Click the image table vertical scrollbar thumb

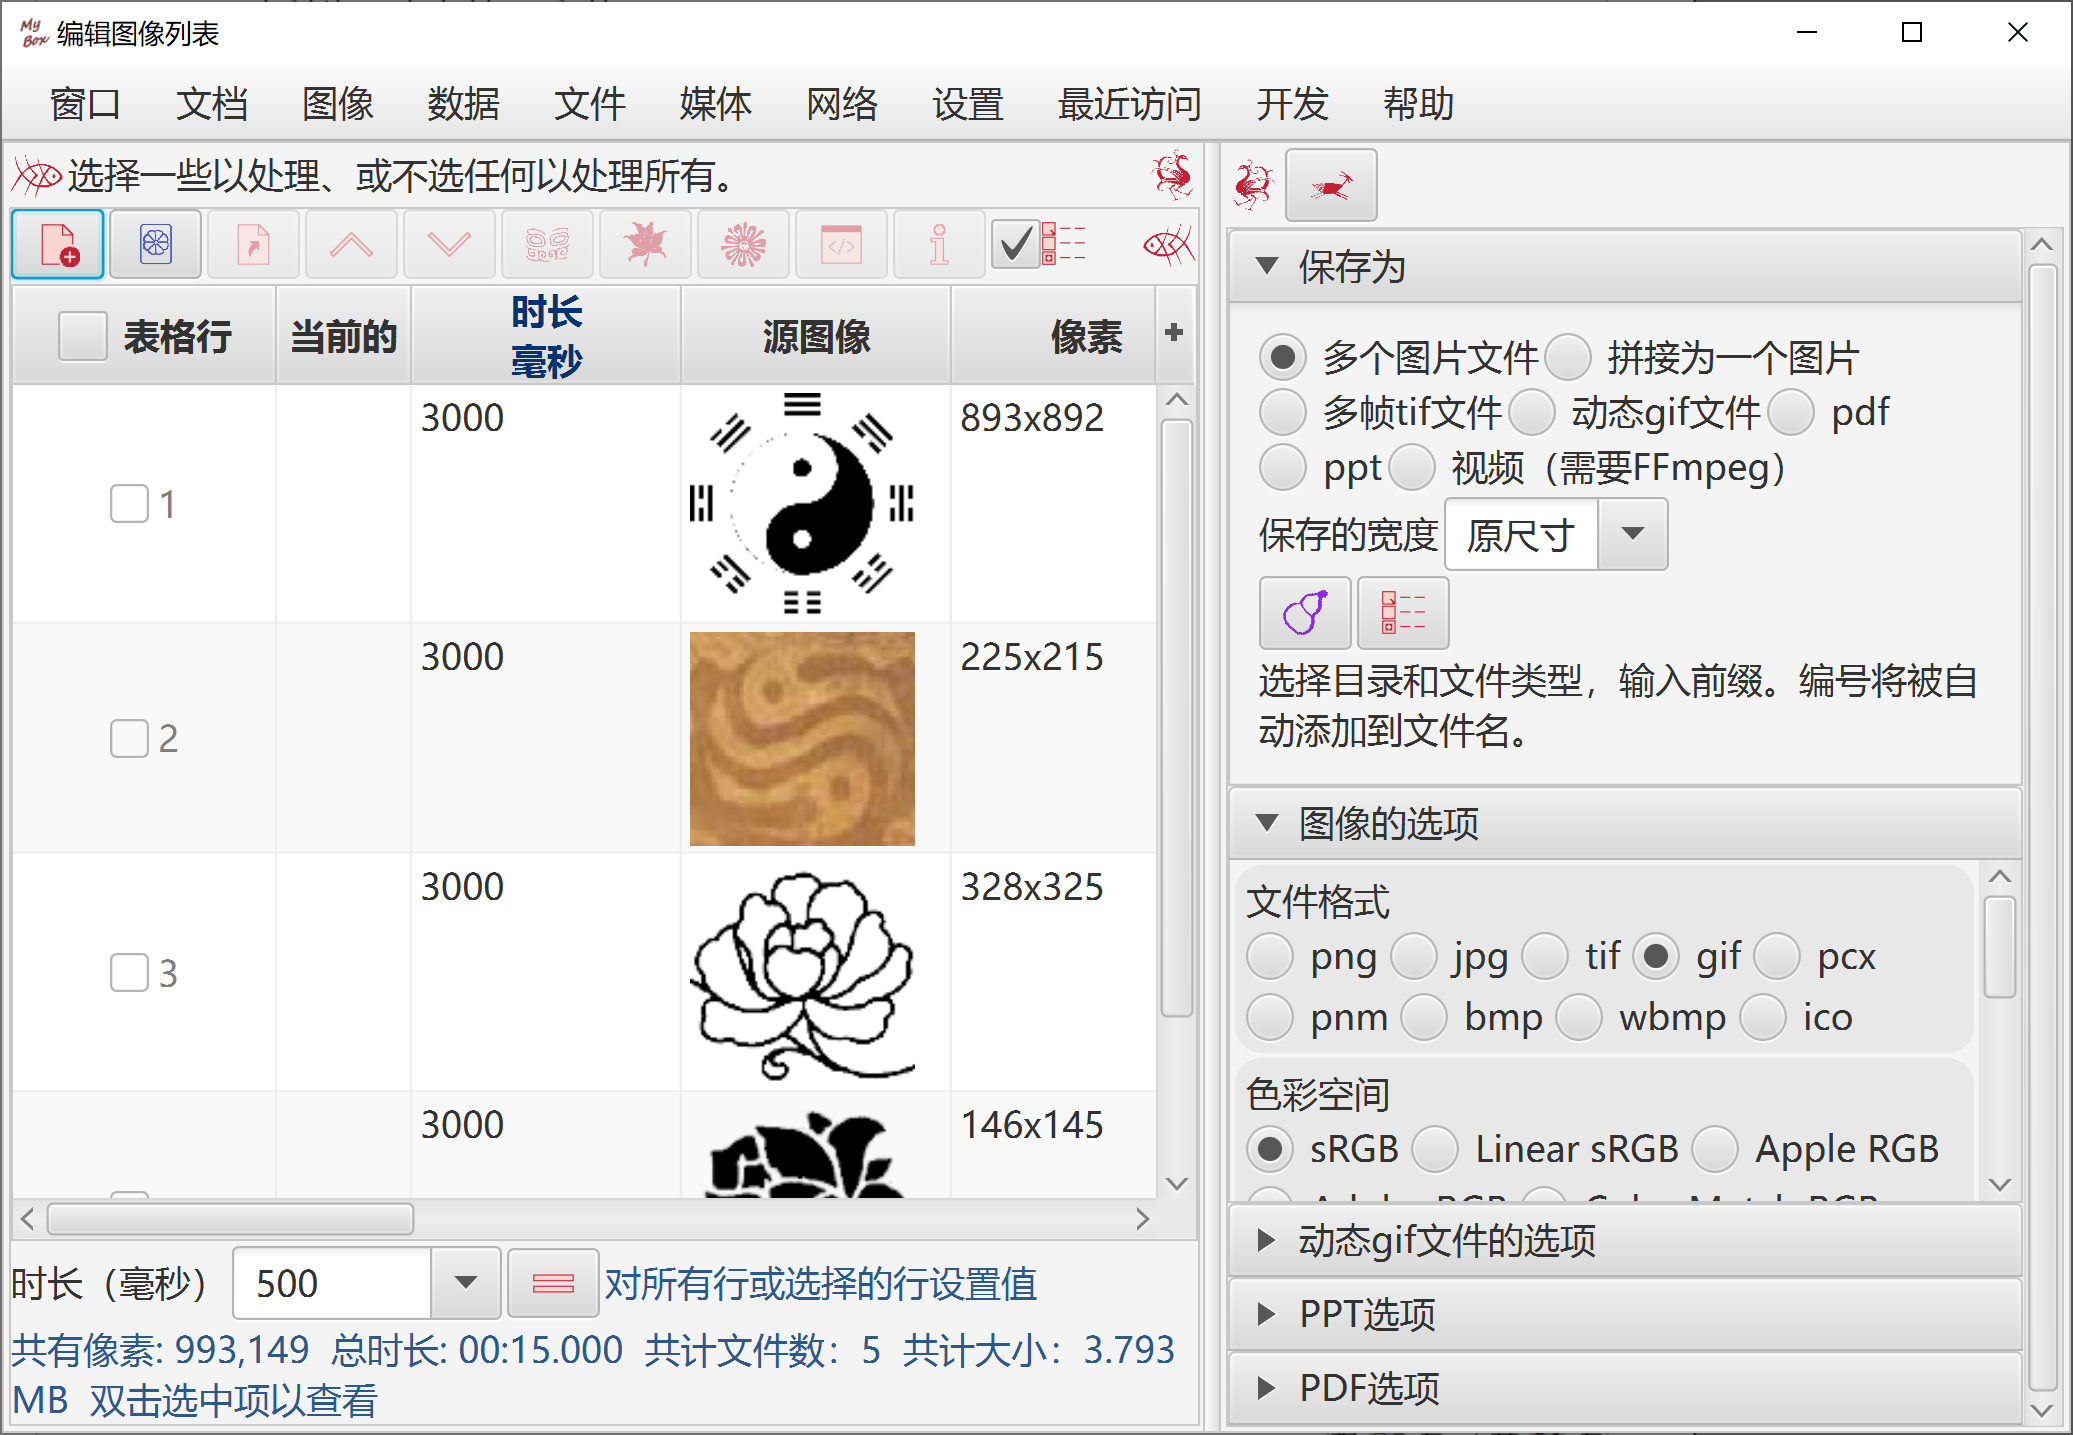click(1177, 718)
